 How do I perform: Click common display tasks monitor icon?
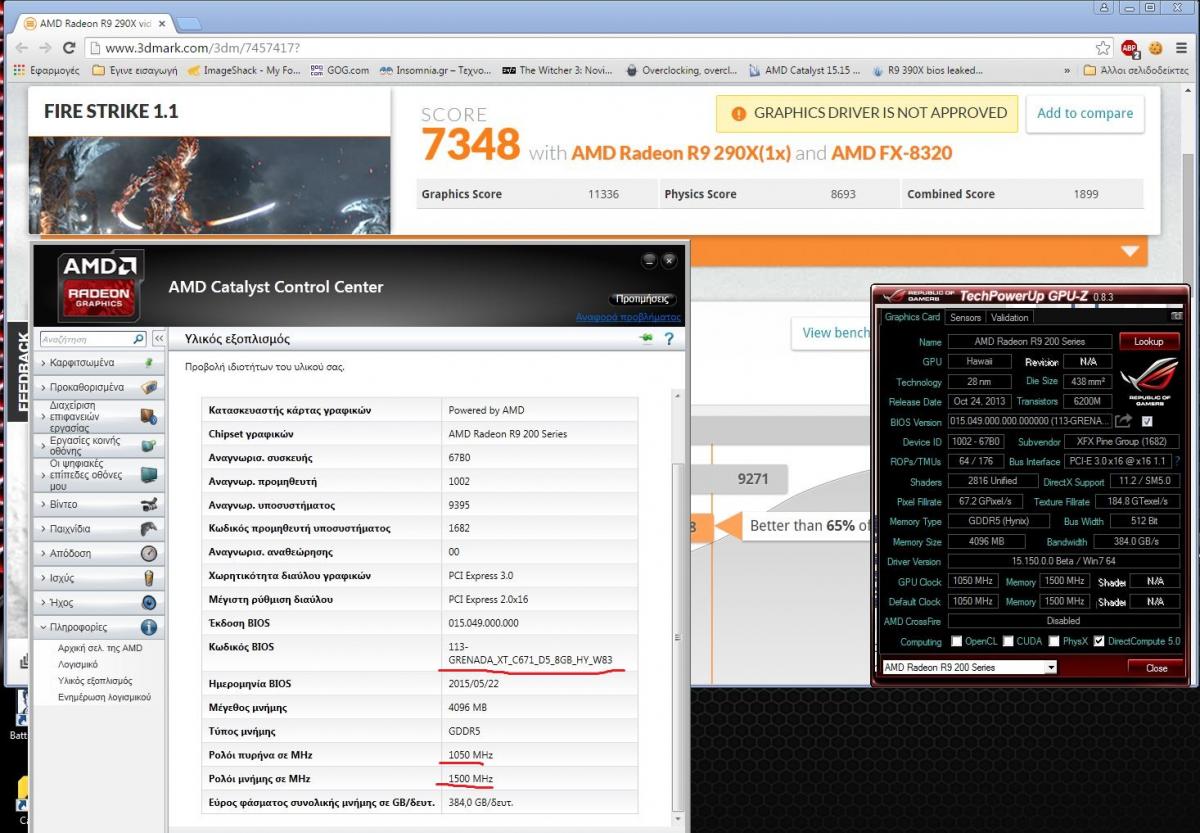(148, 446)
